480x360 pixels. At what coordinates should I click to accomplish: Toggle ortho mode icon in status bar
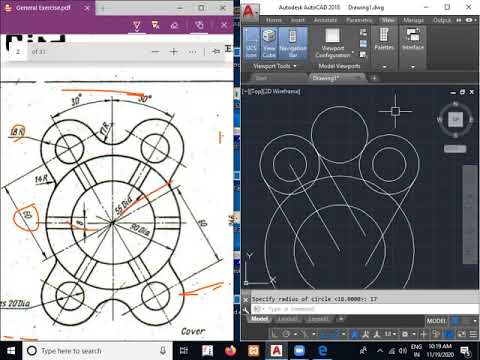click(275, 334)
